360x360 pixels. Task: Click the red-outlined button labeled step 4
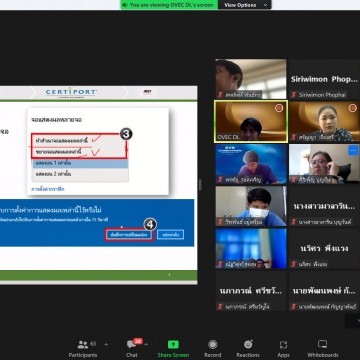click(129, 235)
